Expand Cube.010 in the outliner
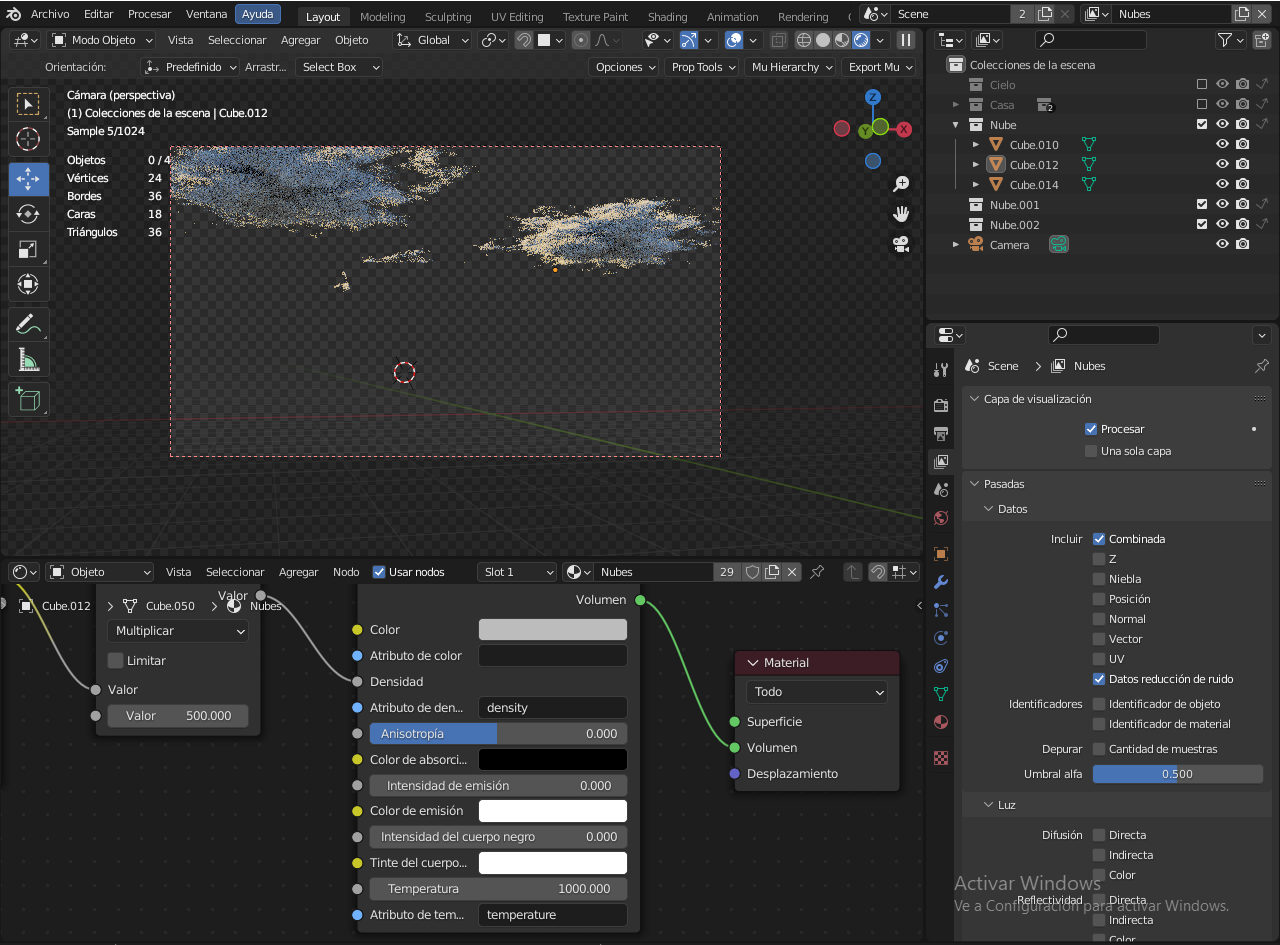The height and width of the screenshot is (945, 1280). pyautogui.click(x=976, y=145)
